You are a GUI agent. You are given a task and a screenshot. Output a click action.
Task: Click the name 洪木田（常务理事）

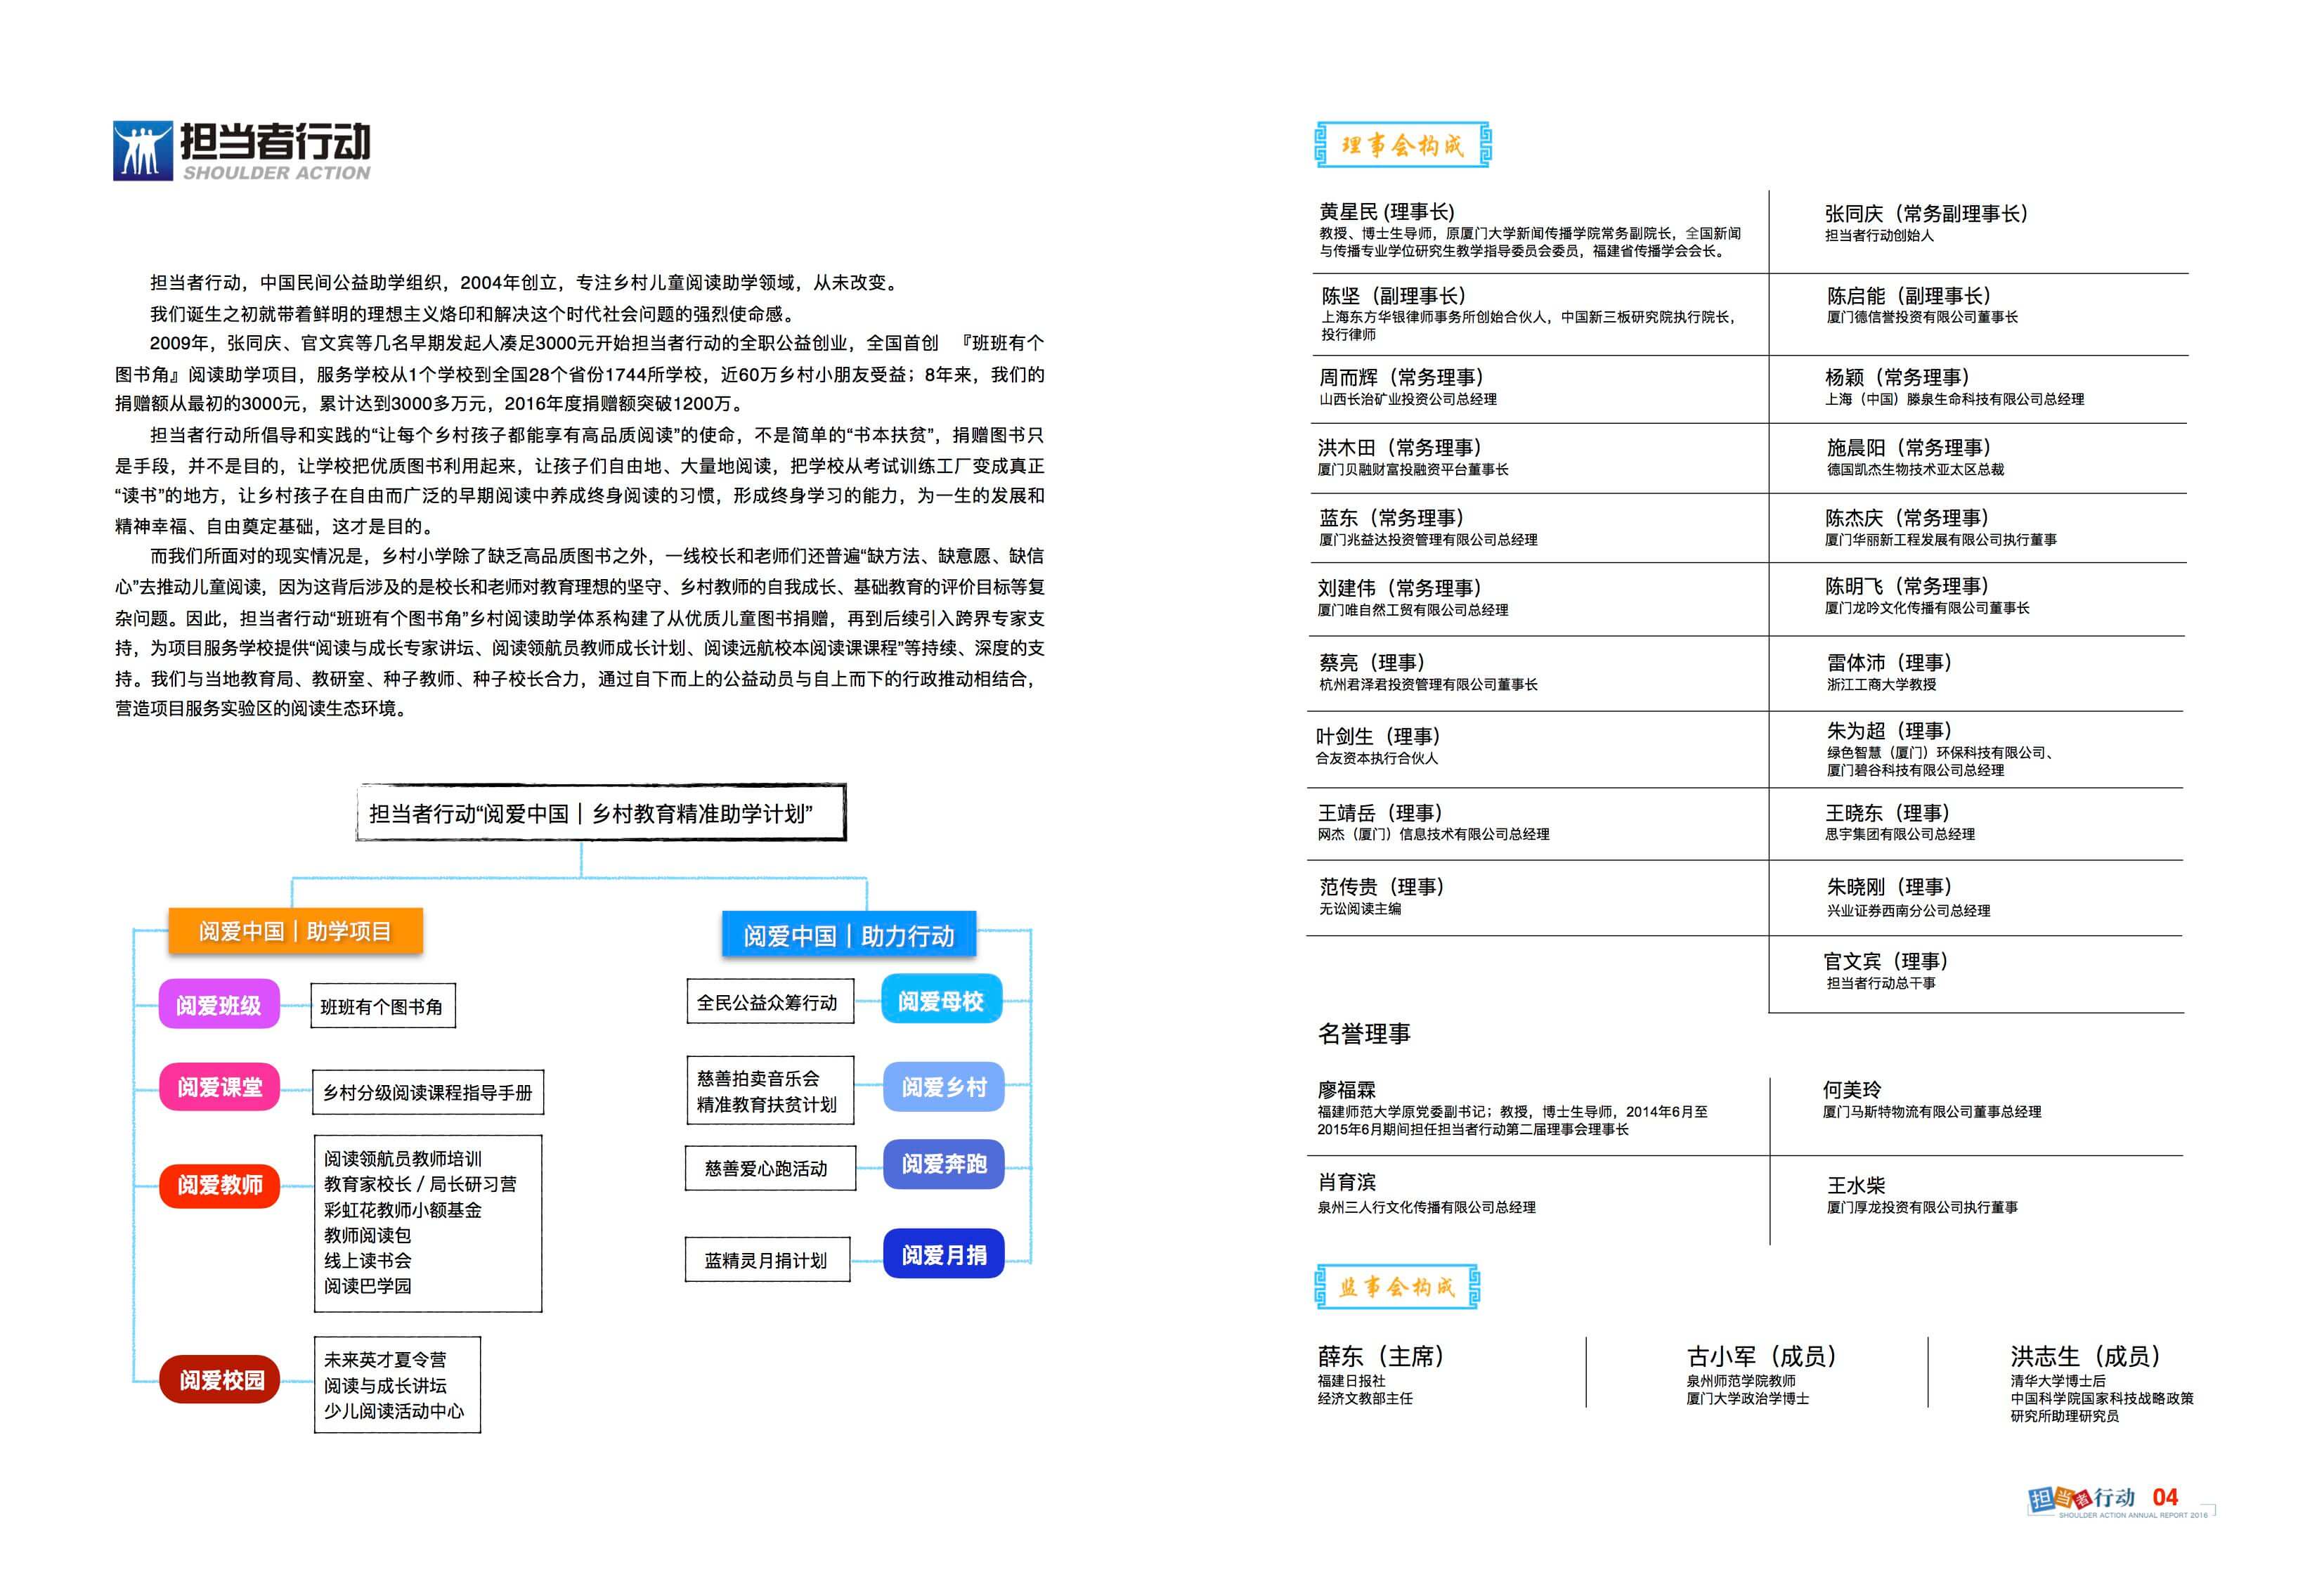1400,447
